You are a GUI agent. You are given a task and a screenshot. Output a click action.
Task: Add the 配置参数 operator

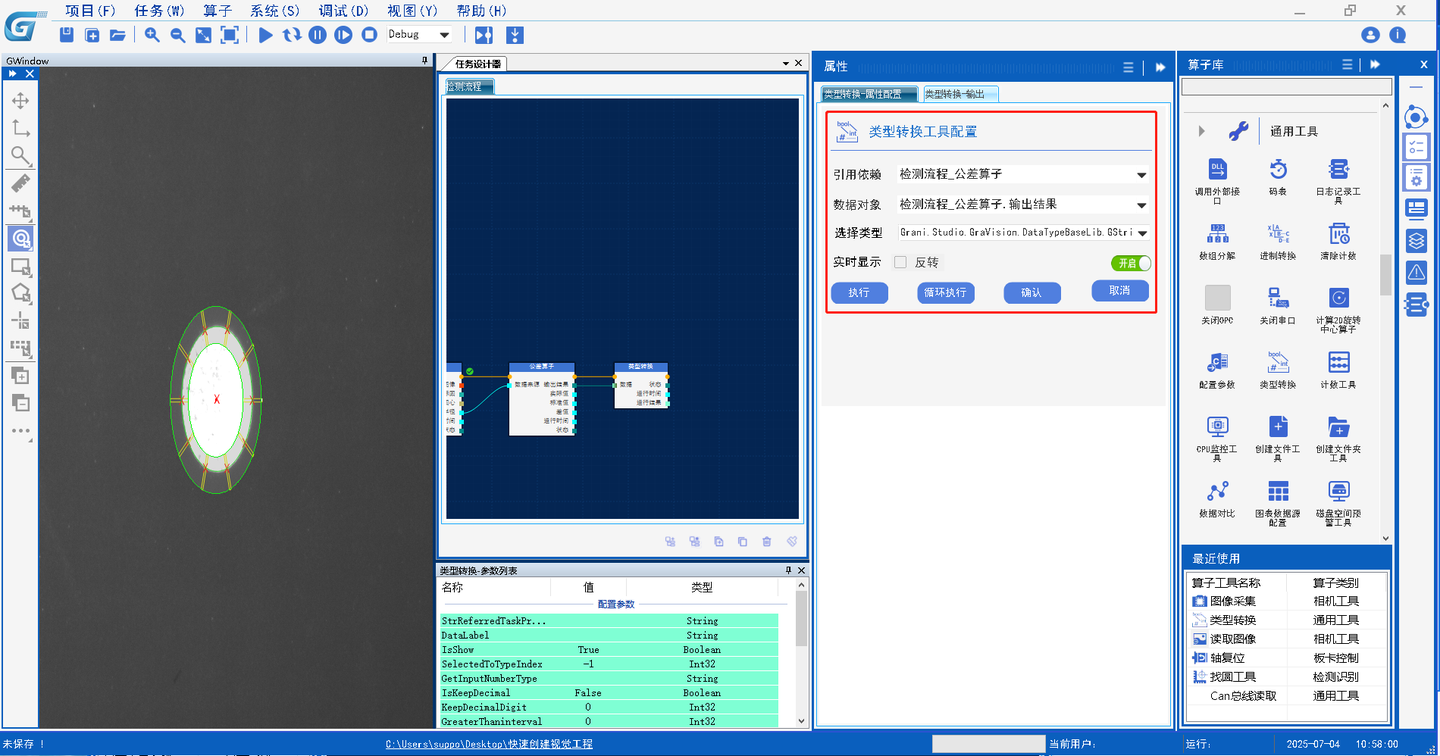pos(1217,370)
